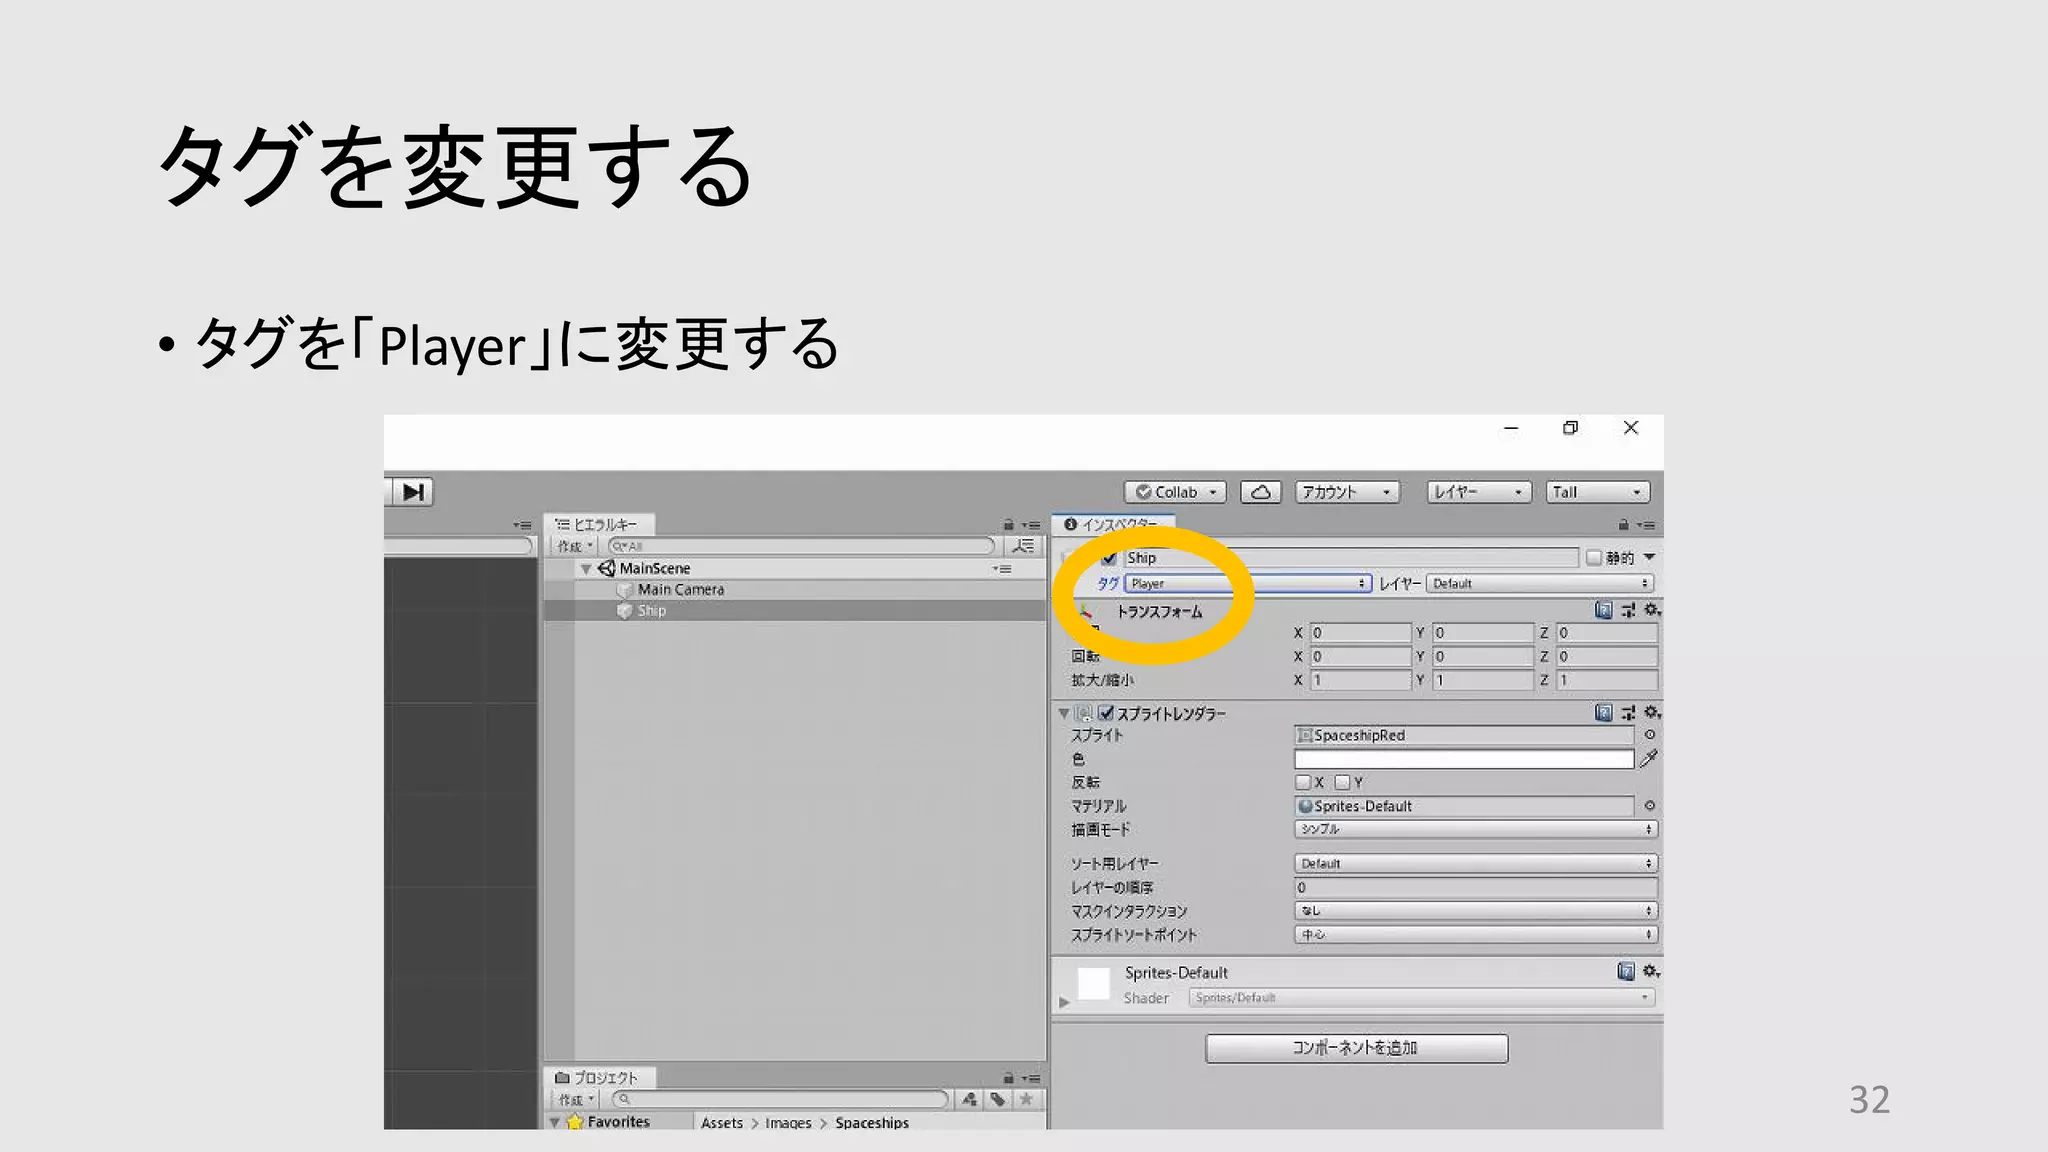The height and width of the screenshot is (1152, 2048).
Task: Click the white 色 color swatch
Action: point(1464,759)
